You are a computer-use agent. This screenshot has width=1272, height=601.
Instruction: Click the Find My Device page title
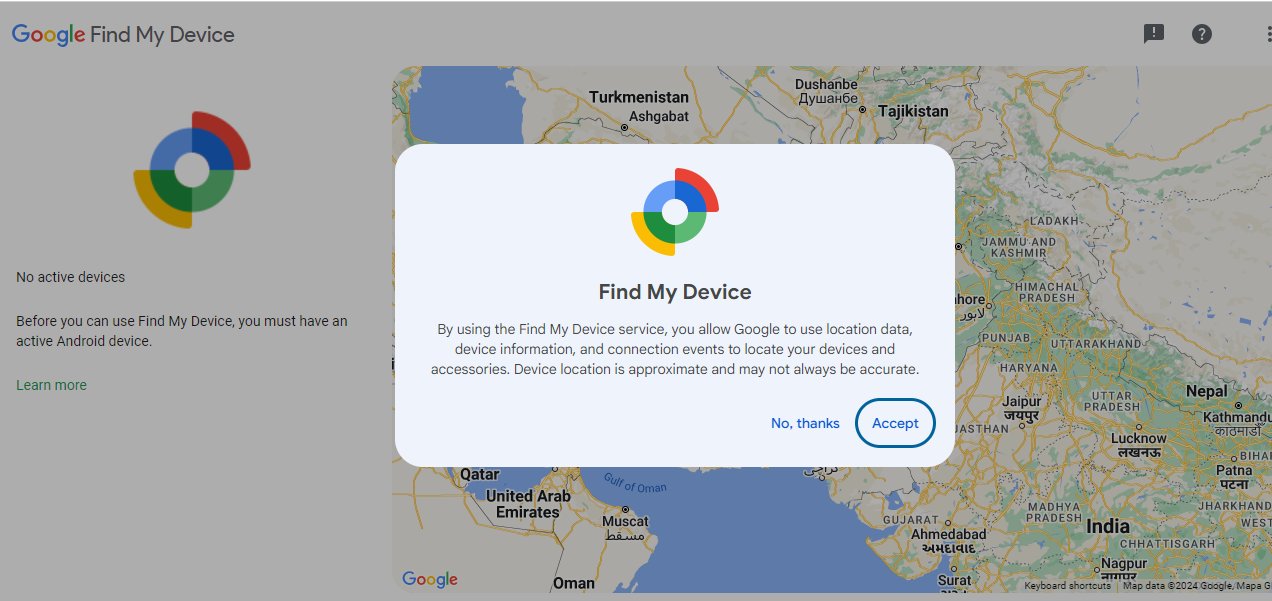point(164,34)
